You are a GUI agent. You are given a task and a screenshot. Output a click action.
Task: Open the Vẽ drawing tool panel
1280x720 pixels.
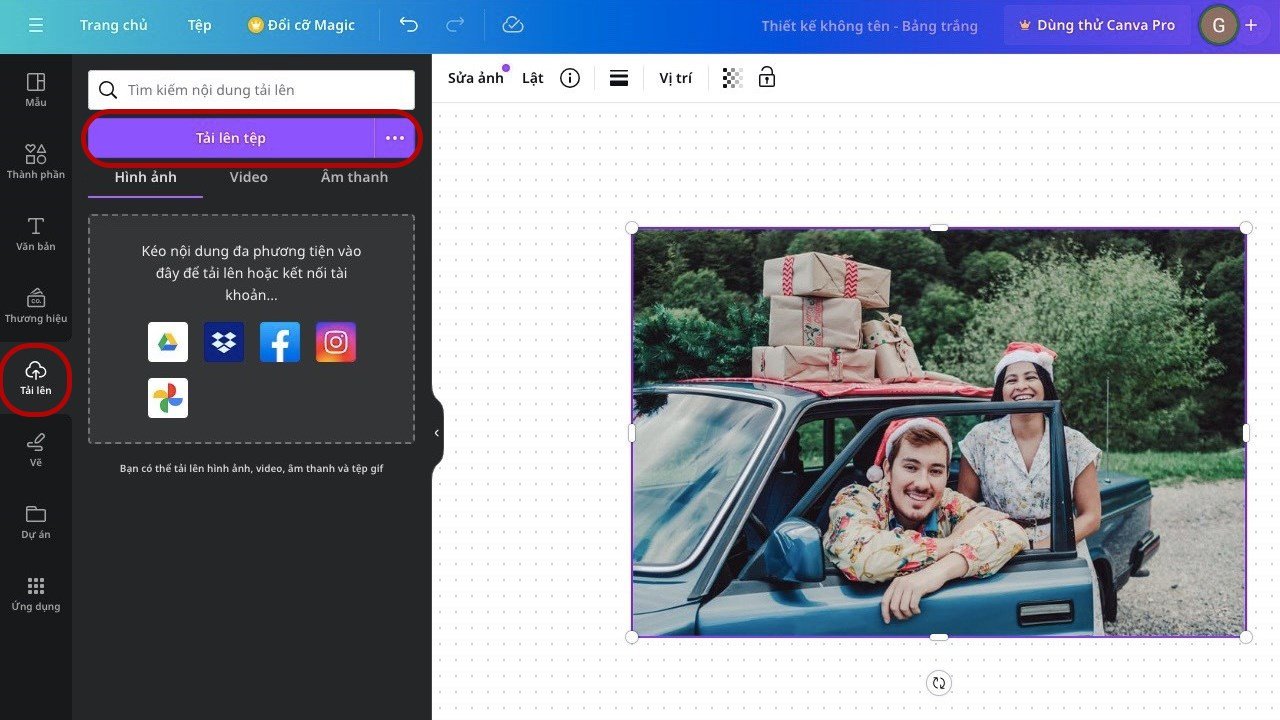coord(36,450)
